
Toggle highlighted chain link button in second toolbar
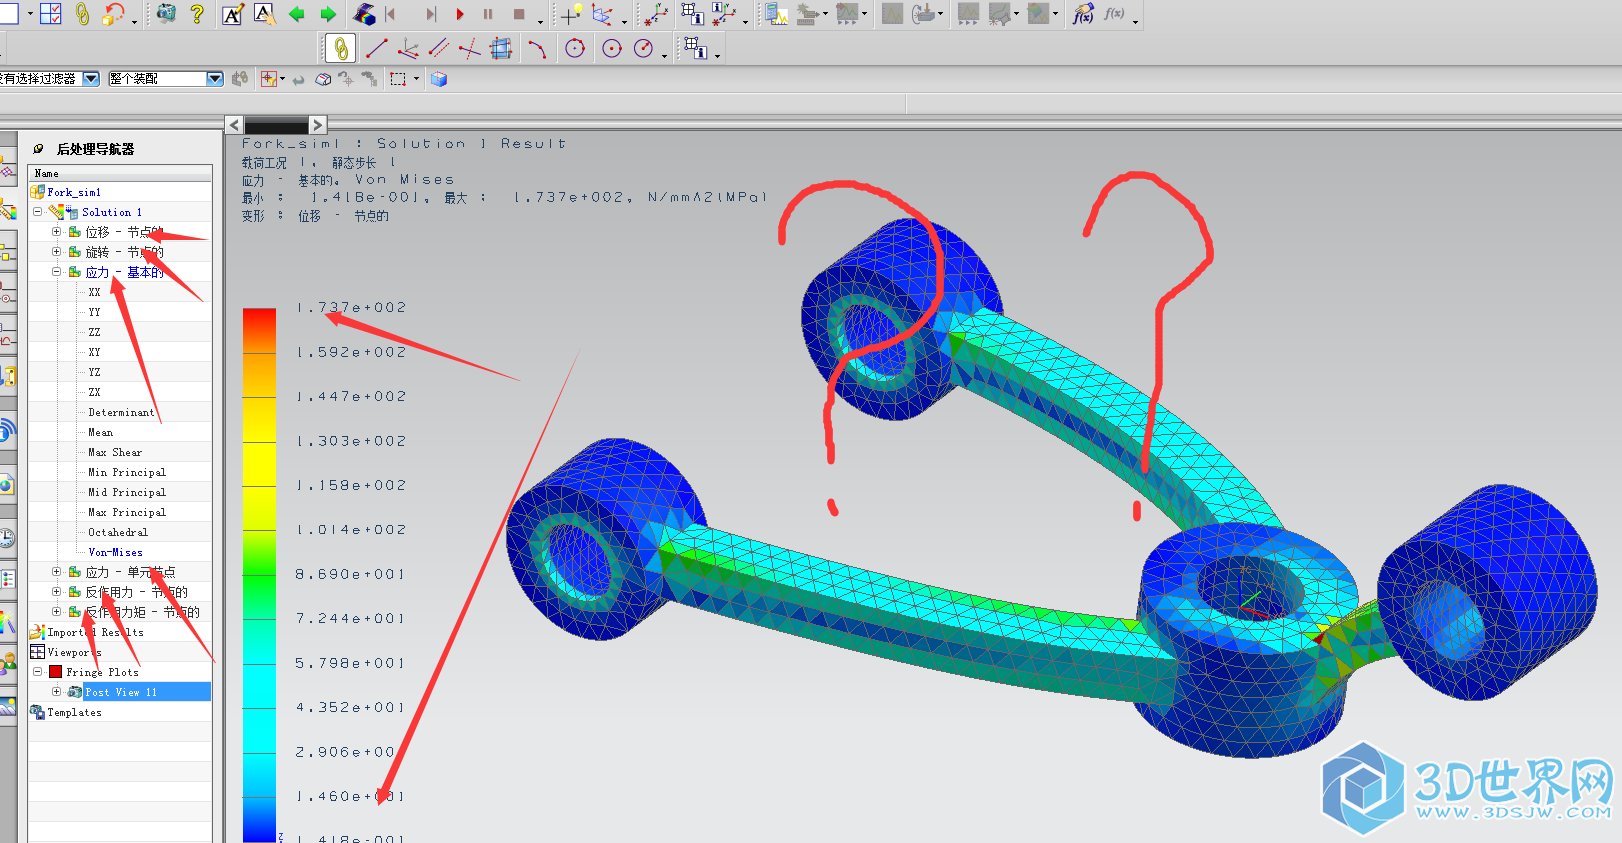point(341,48)
